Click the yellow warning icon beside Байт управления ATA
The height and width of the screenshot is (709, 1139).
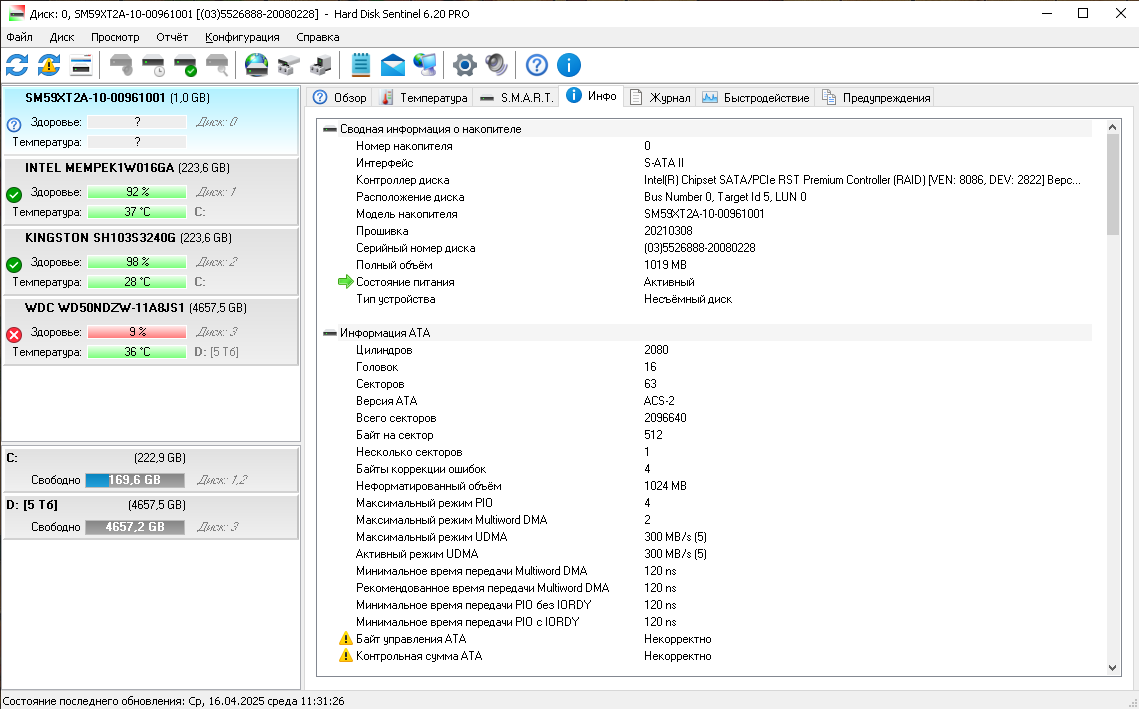pyautogui.click(x=346, y=639)
